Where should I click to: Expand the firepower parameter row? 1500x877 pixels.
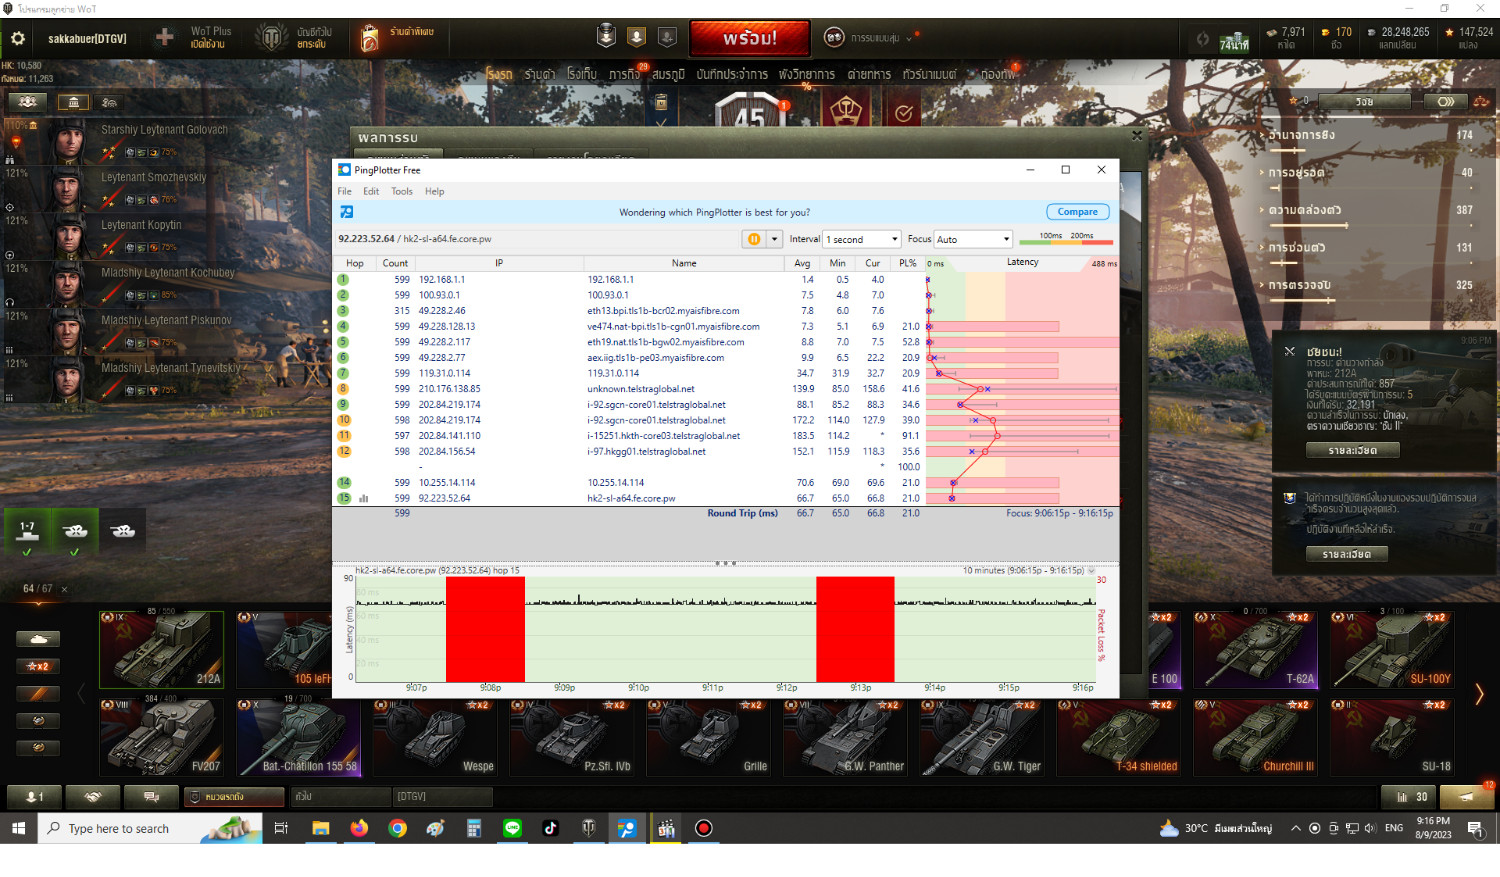[x=1366, y=135]
